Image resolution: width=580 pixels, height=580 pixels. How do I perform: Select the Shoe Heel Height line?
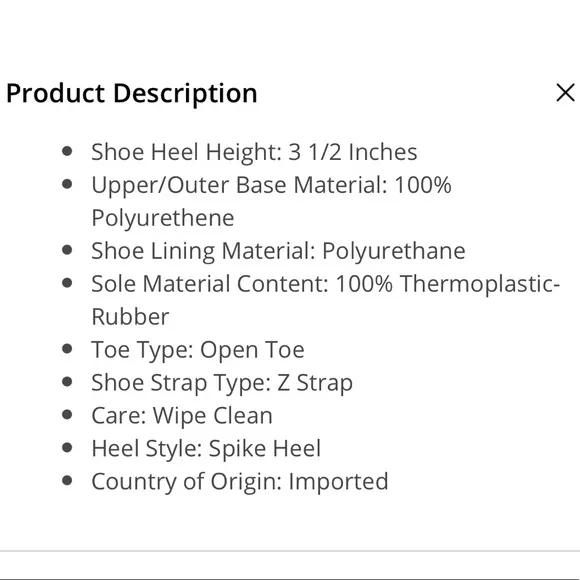pos(254,152)
